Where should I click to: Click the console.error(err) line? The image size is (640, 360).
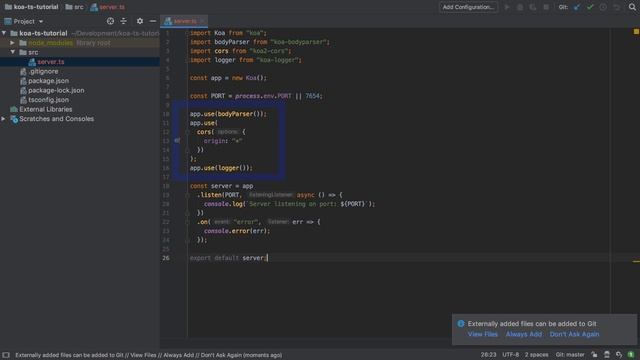237,231
